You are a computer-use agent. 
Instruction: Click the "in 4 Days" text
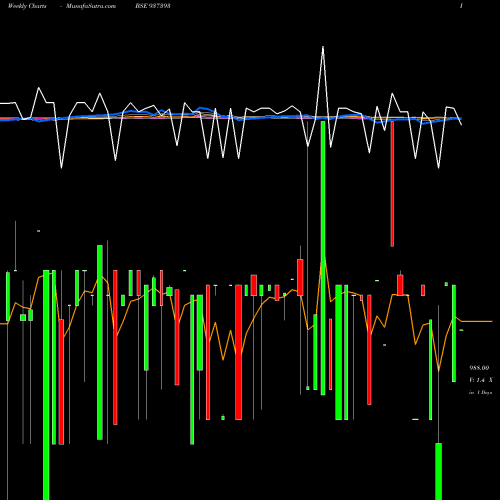[x=481, y=393]
